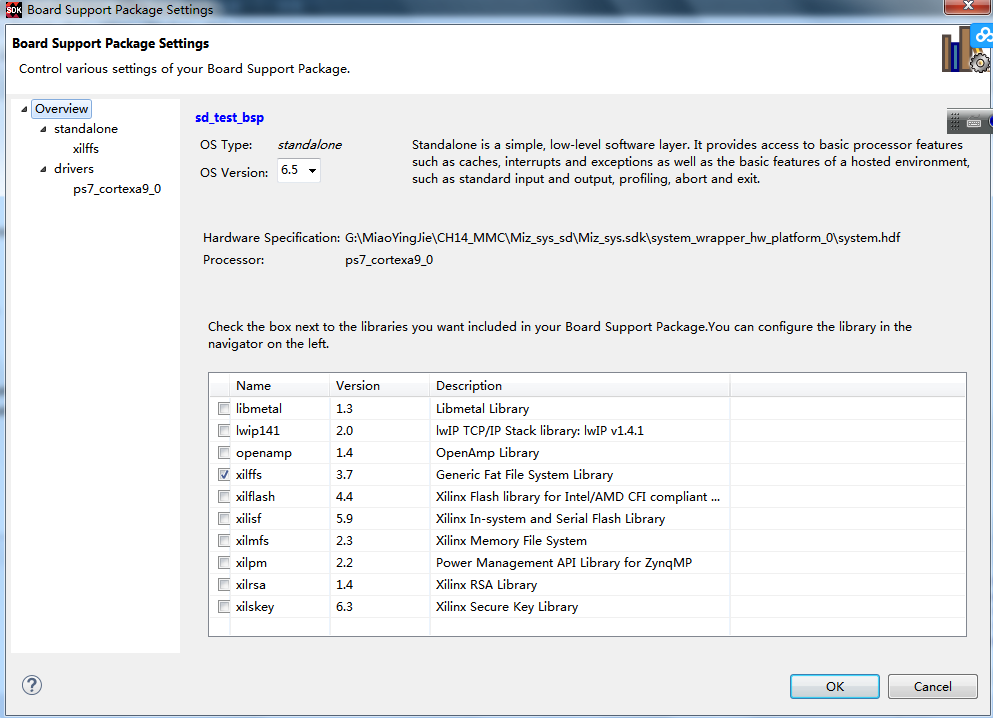Click the Hardware Specification system.hdf path
Viewport: 993px width, 718px height.
pyautogui.click(x=623, y=237)
